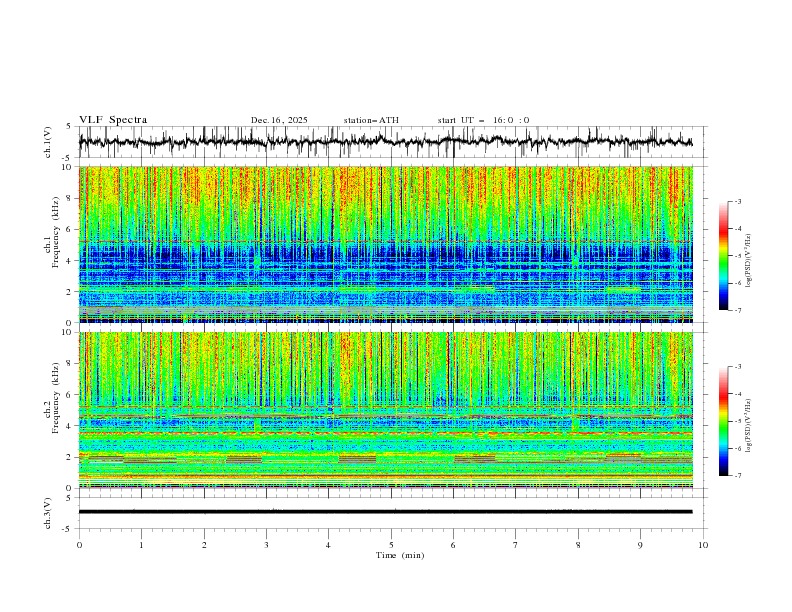Click the ch.2 frequency spectrogram panel
The height and width of the screenshot is (612, 792).
pos(386,410)
